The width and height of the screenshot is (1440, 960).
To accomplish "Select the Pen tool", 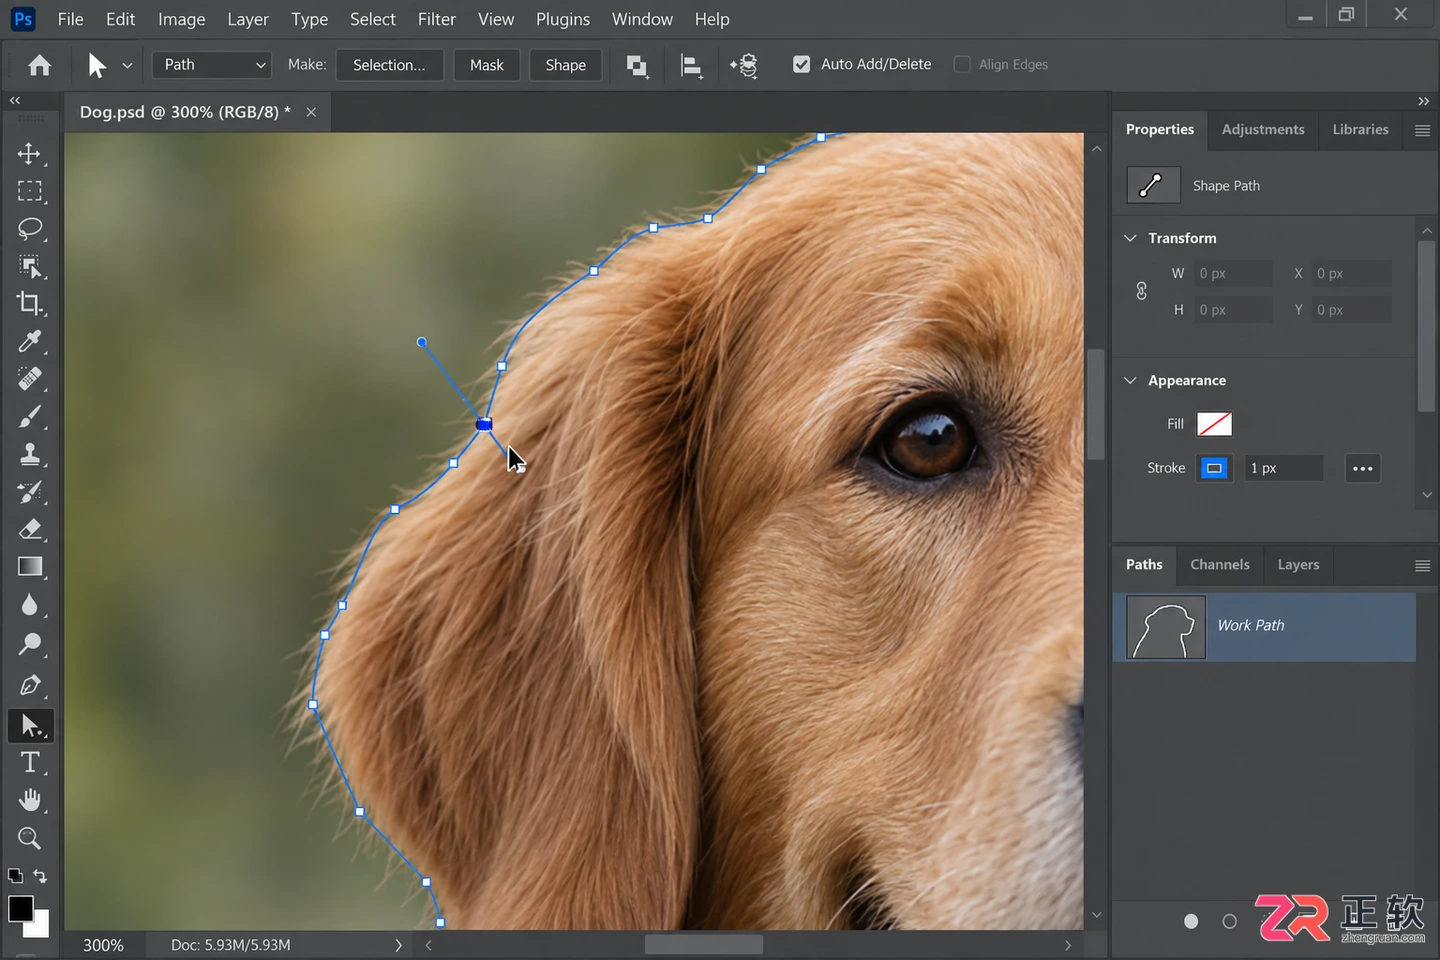I will pos(30,685).
